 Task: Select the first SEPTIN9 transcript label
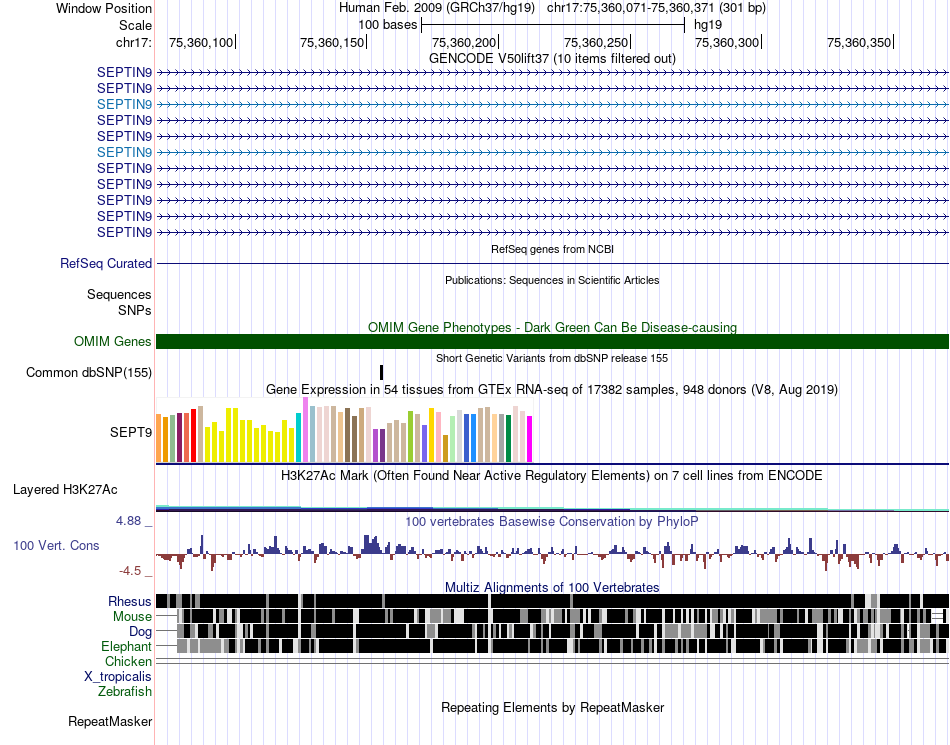[x=124, y=73]
